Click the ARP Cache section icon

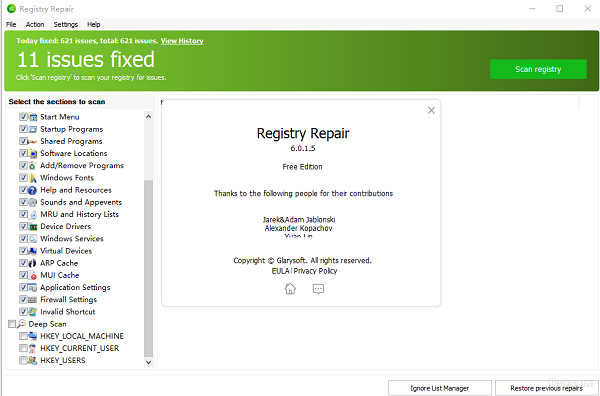[33, 263]
